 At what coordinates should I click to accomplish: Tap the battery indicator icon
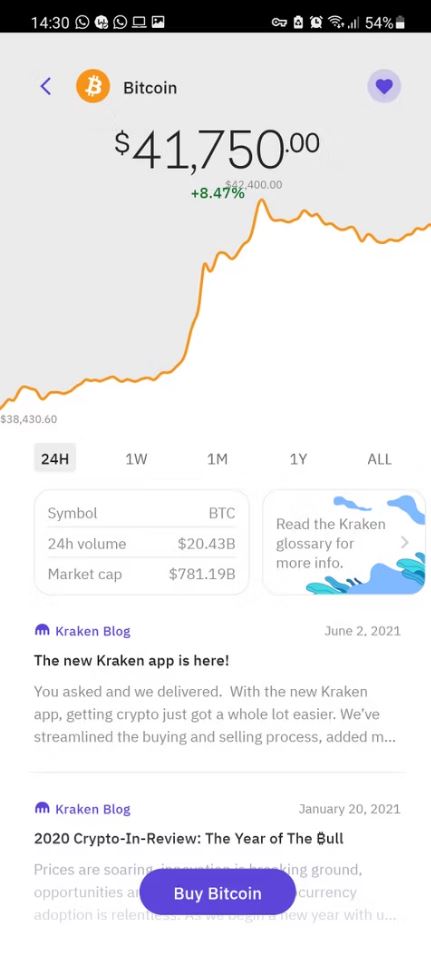coord(400,23)
